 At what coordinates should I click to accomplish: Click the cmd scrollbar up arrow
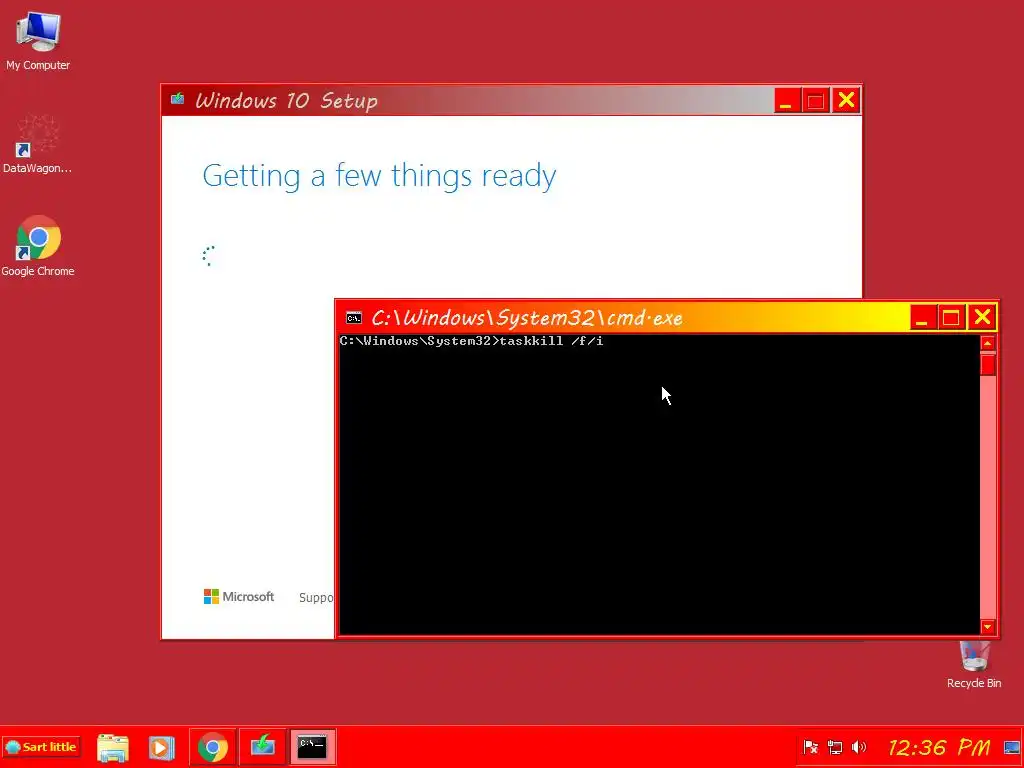pos(987,343)
